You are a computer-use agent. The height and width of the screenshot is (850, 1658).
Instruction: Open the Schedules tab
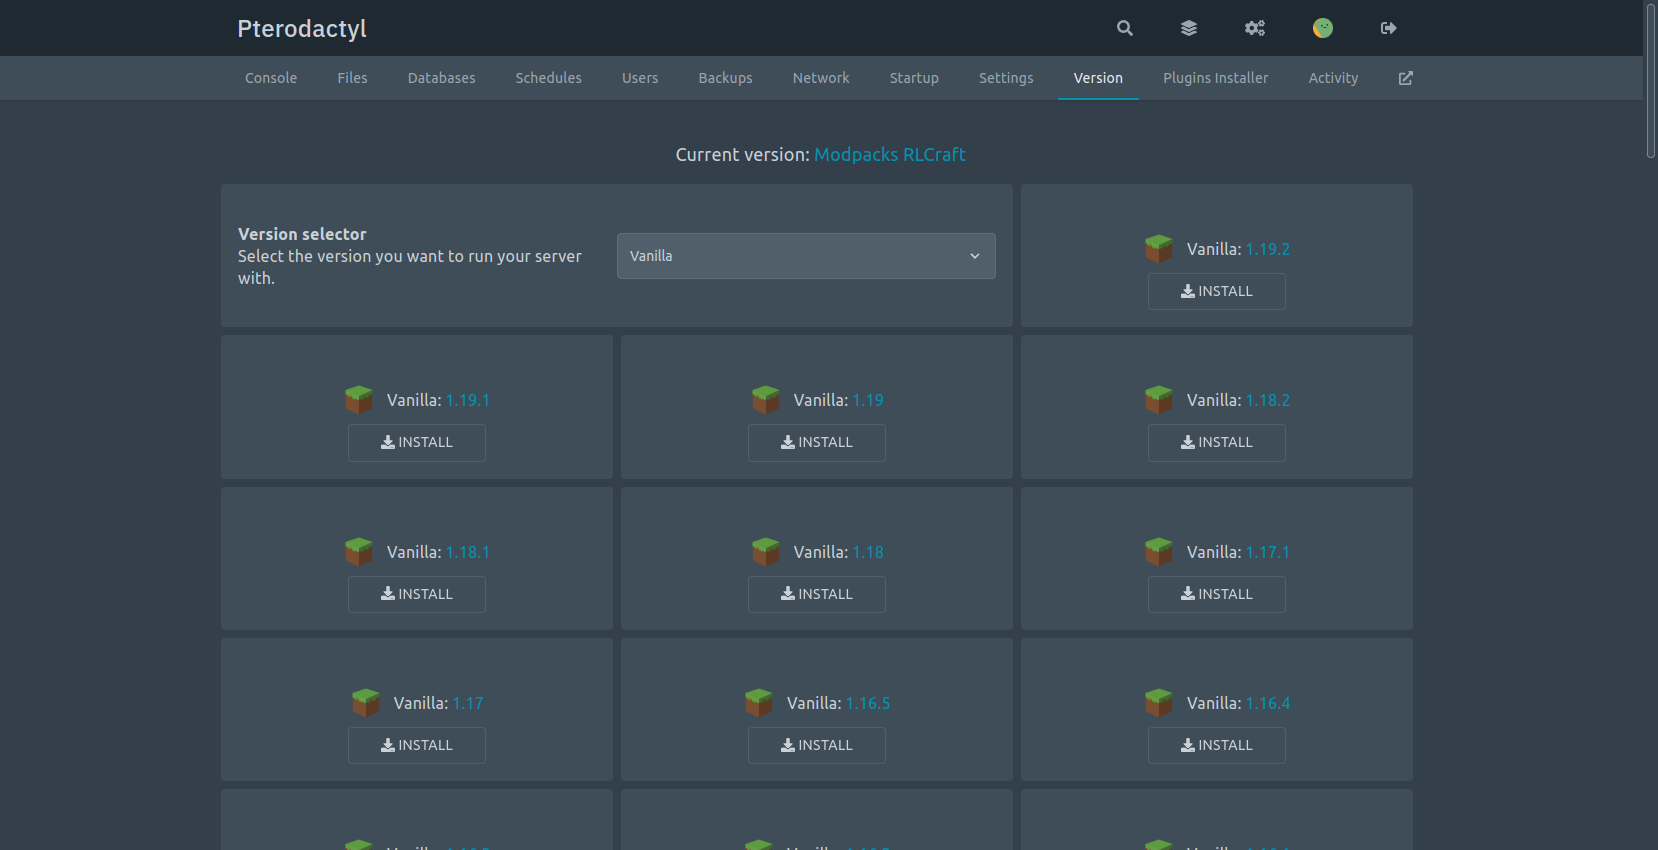(549, 78)
